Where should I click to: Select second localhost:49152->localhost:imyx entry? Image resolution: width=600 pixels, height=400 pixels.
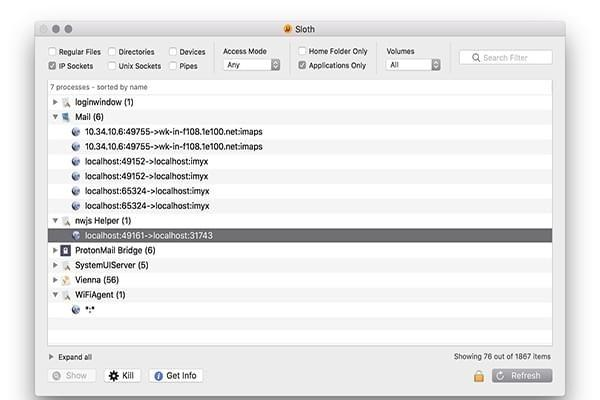300,176
